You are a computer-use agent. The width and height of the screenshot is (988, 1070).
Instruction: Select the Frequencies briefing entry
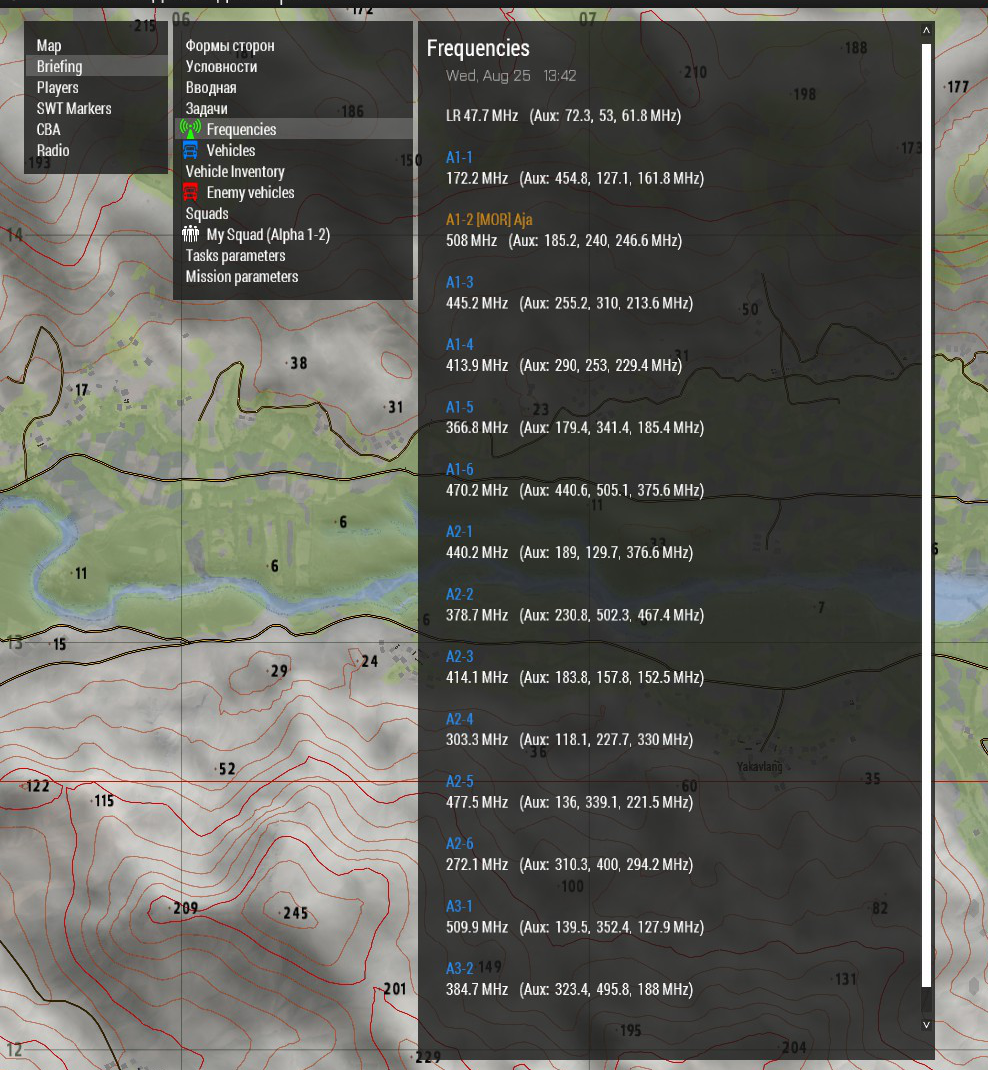pos(293,129)
